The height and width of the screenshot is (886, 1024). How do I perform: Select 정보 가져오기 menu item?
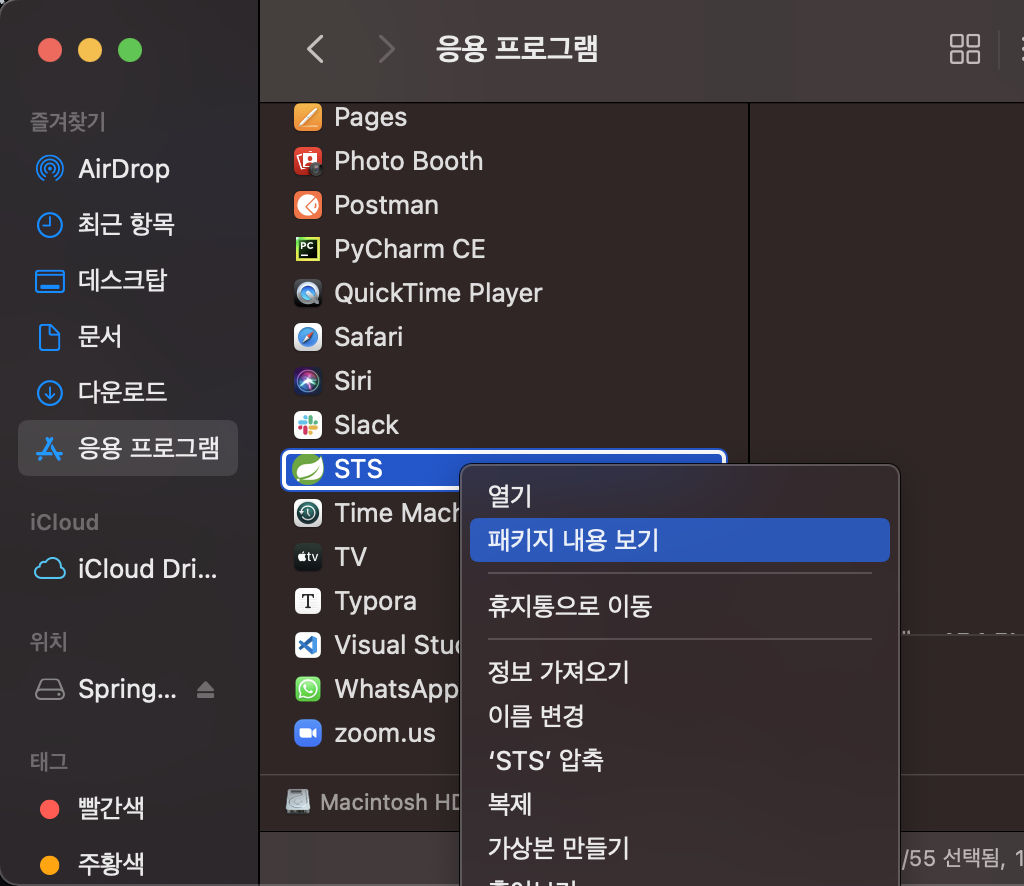pyautogui.click(x=679, y=672)
